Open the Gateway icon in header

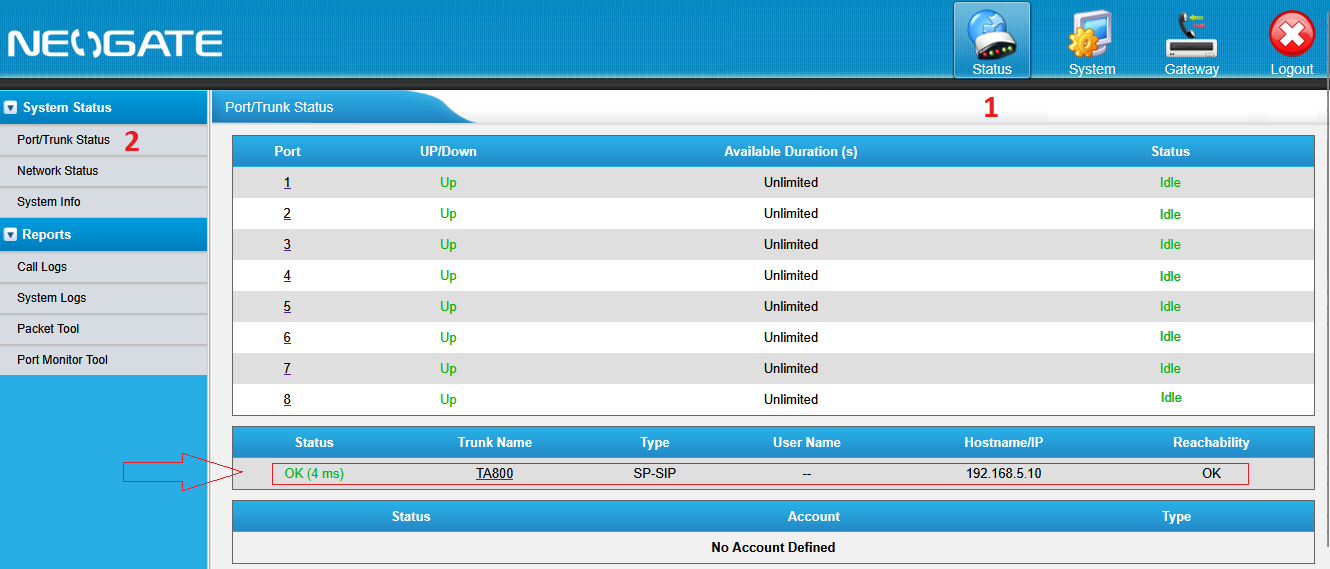click(1191, 40)
